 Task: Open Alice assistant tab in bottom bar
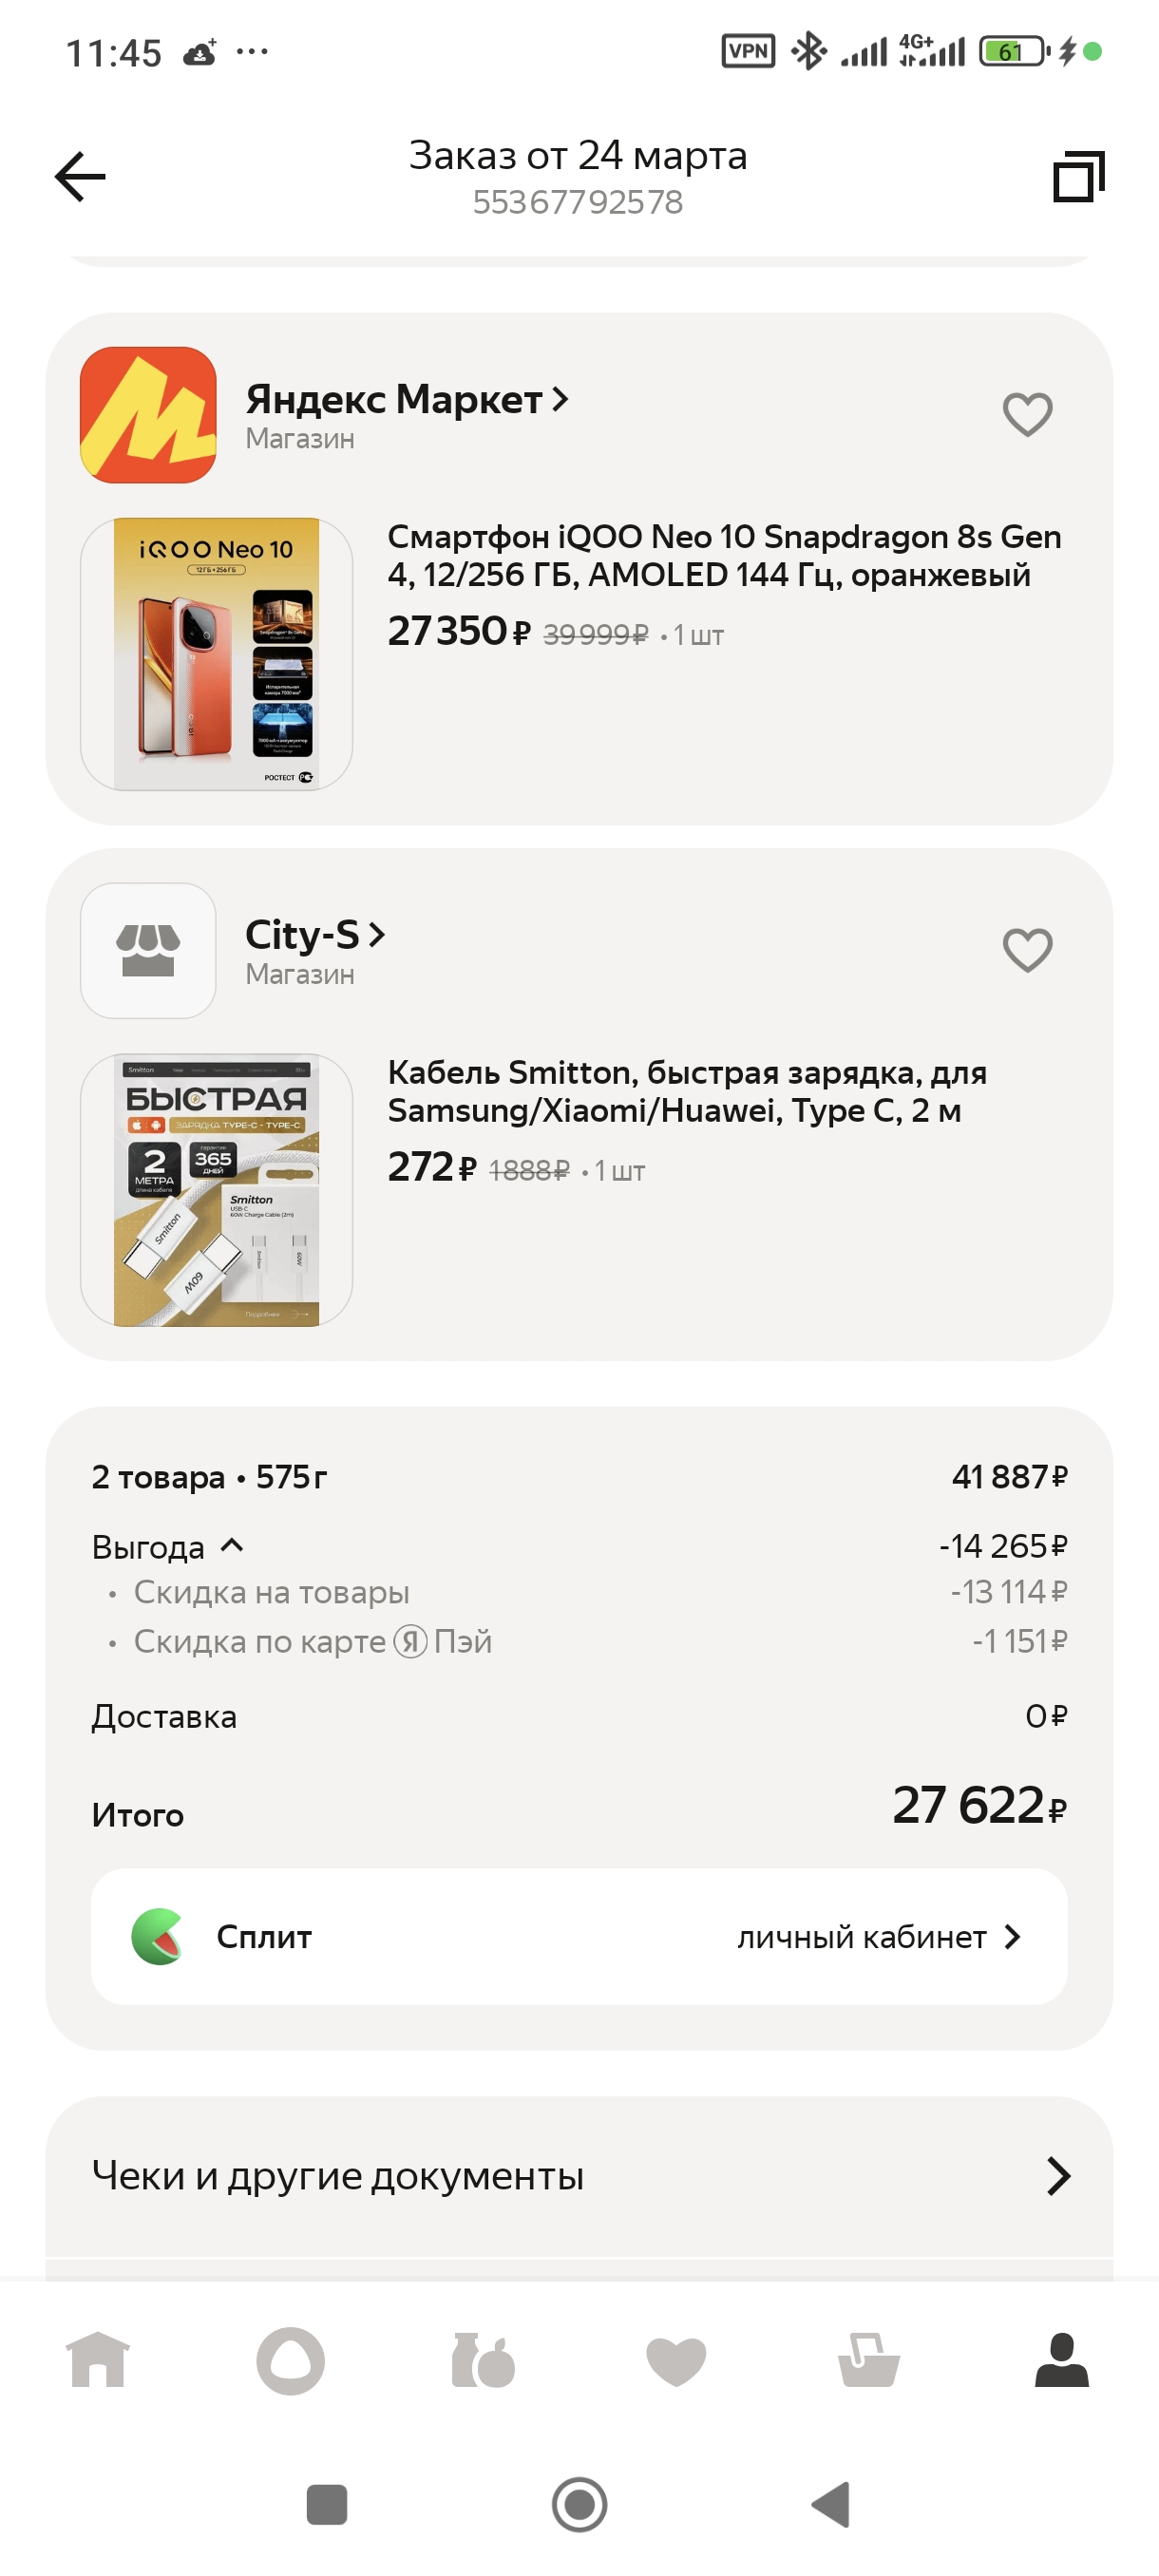click(x=290, y=2360)
